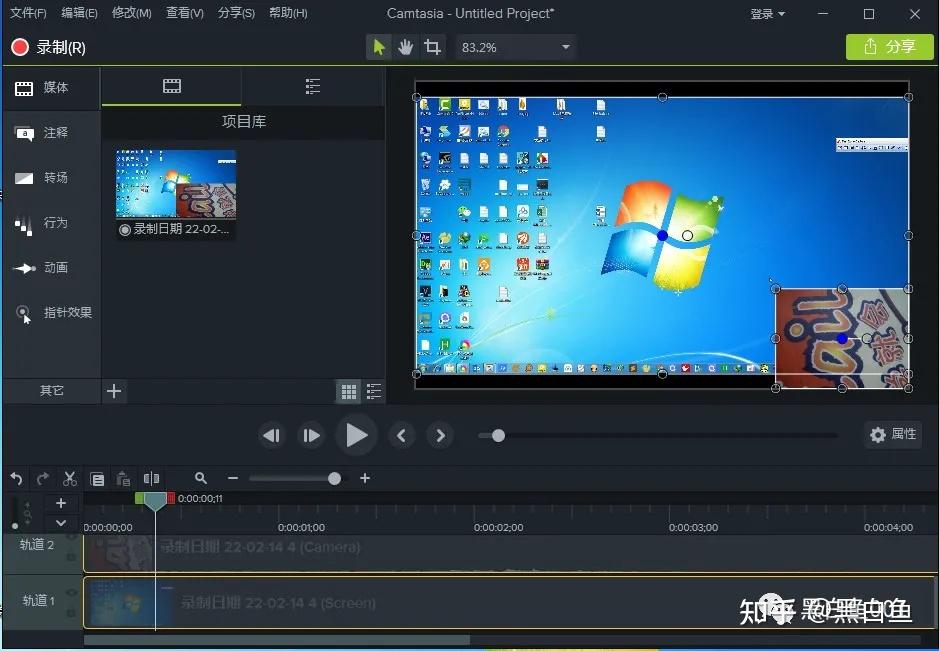
Task: Open the 指针效果 (Cursor Effects) panel
Action: (50, 312)
